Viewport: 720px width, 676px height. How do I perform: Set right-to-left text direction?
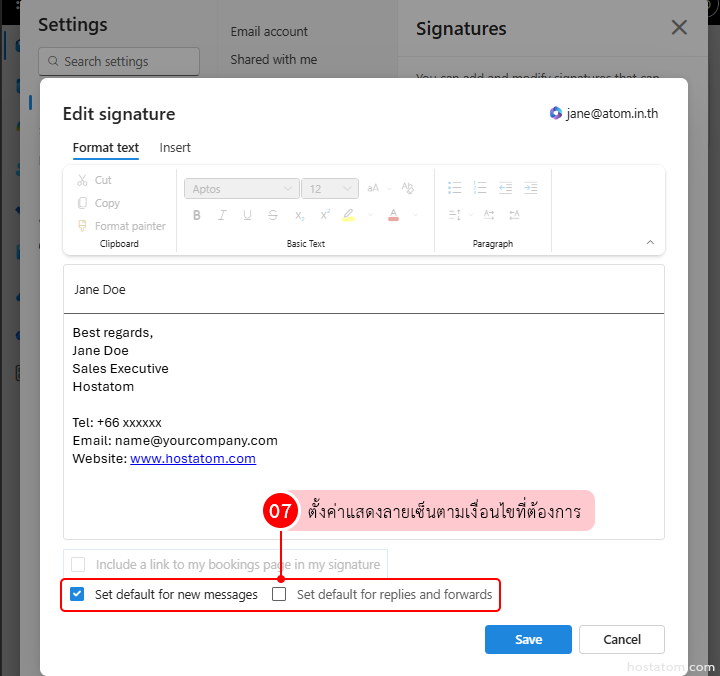(x=514, y=215)
